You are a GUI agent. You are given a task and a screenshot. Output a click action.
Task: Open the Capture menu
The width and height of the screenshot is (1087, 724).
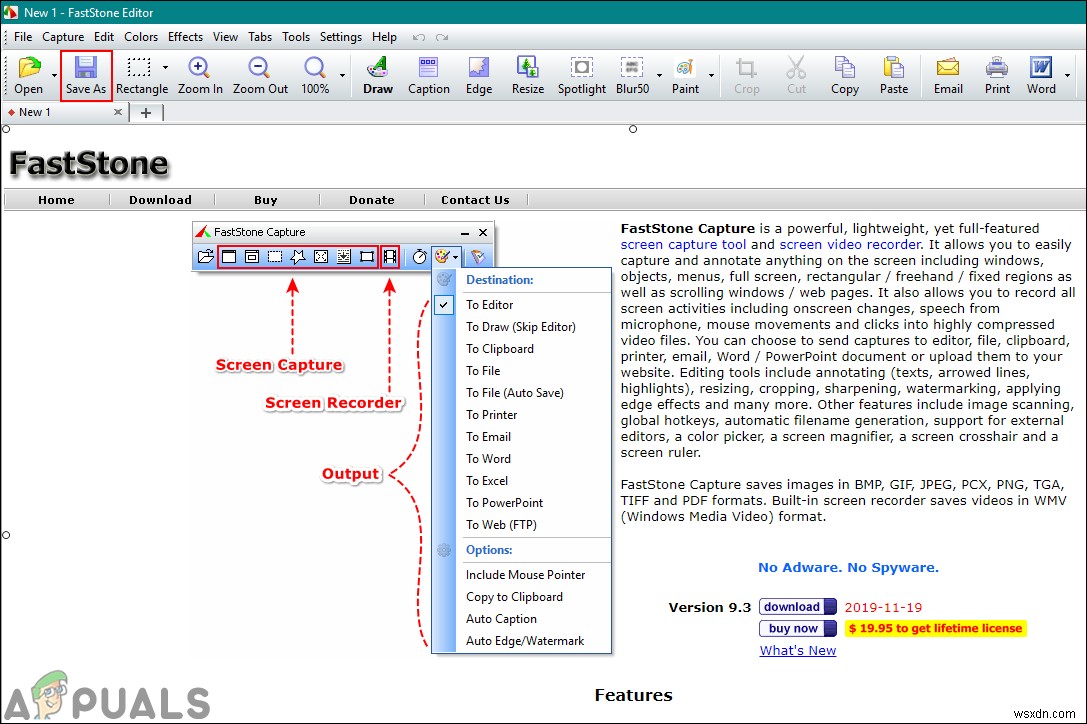(63, 37)
